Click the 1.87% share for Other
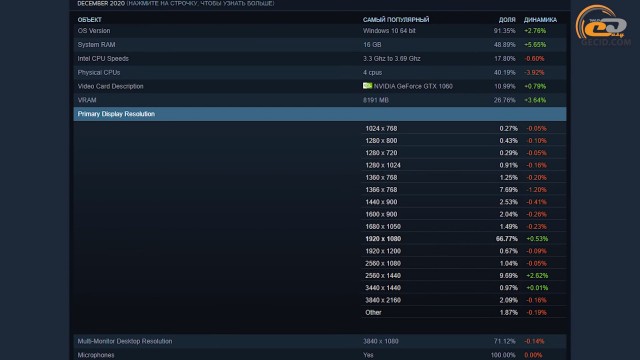Viewport: 640px width, 360px height. [509, 313]
